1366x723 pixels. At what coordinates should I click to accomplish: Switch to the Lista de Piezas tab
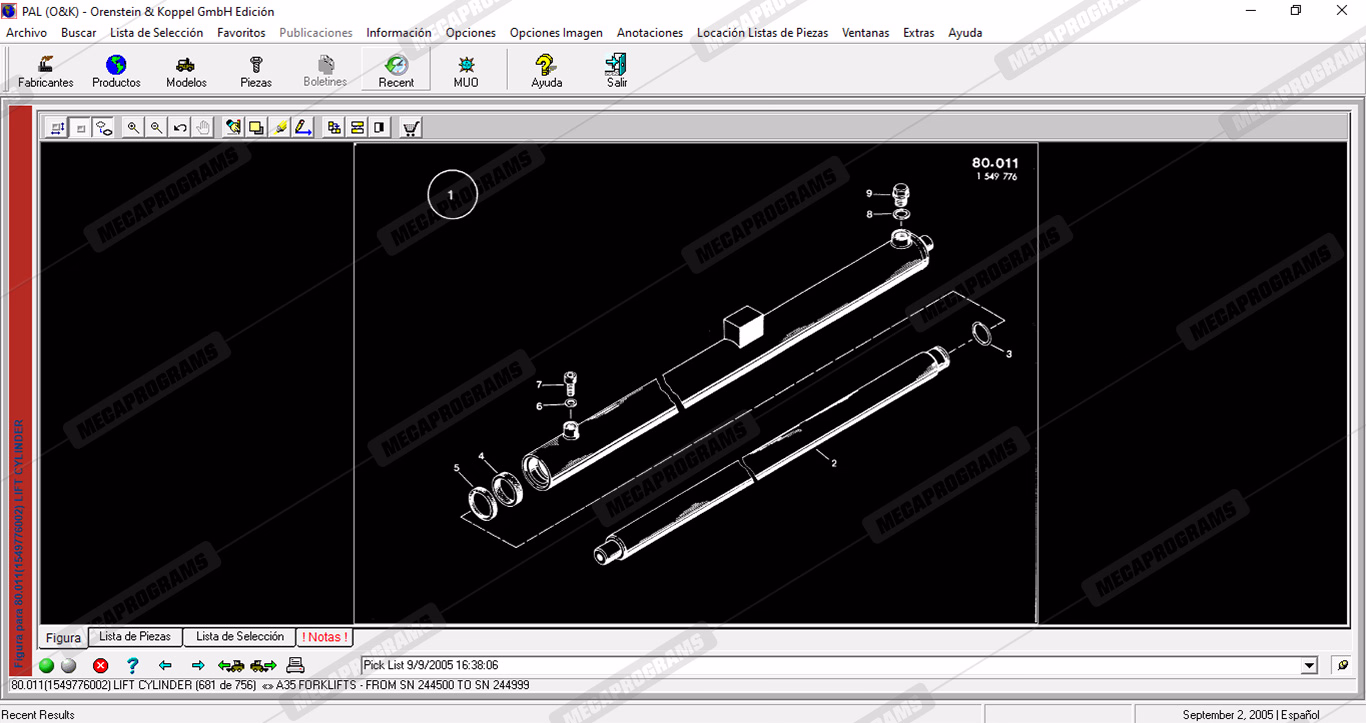click(135, 637)
